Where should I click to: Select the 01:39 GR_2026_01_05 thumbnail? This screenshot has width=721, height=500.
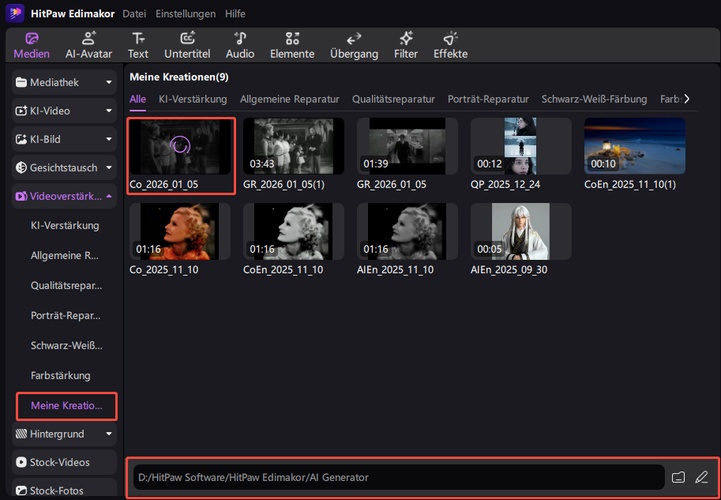coord(407,146)
